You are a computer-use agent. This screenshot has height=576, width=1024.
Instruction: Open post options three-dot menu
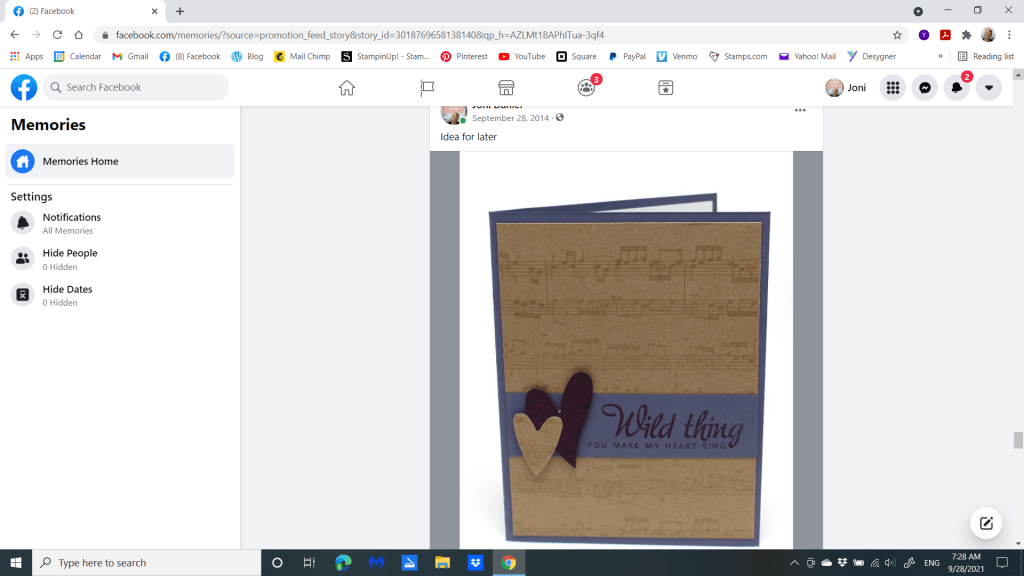coord(800,110)
